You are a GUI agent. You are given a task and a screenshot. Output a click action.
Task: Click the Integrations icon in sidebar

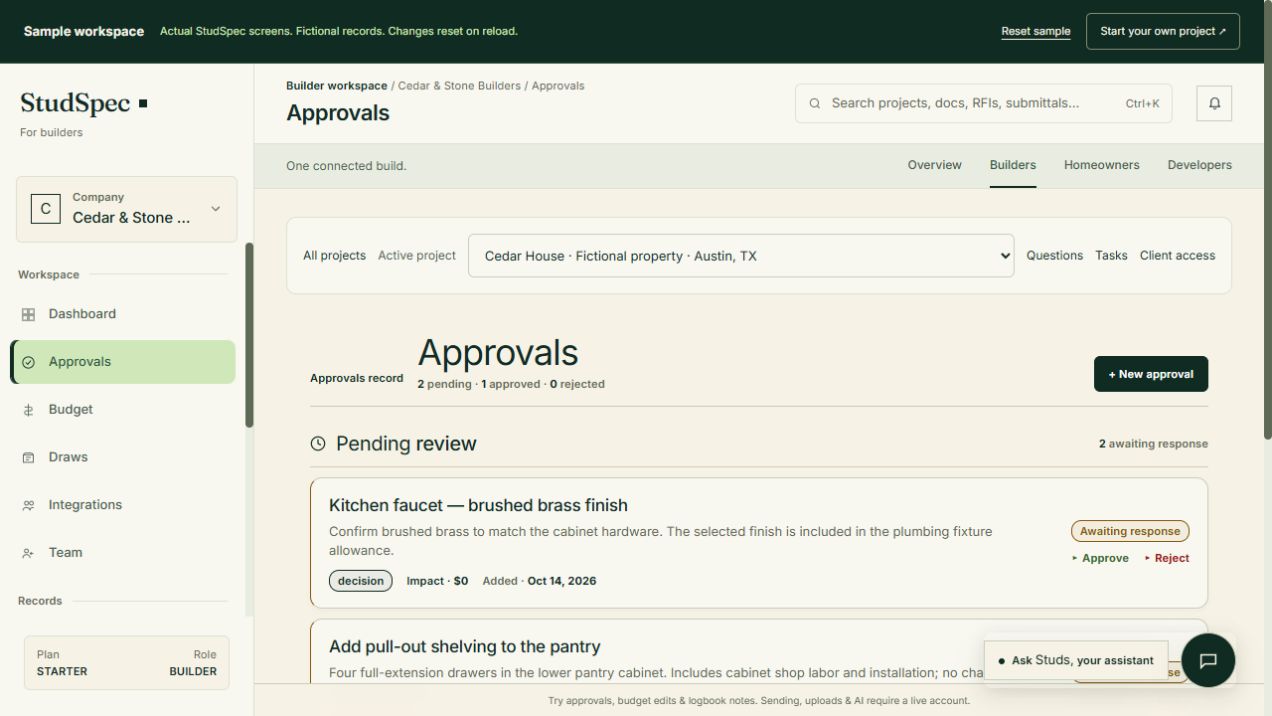click(x=28, y=505)
